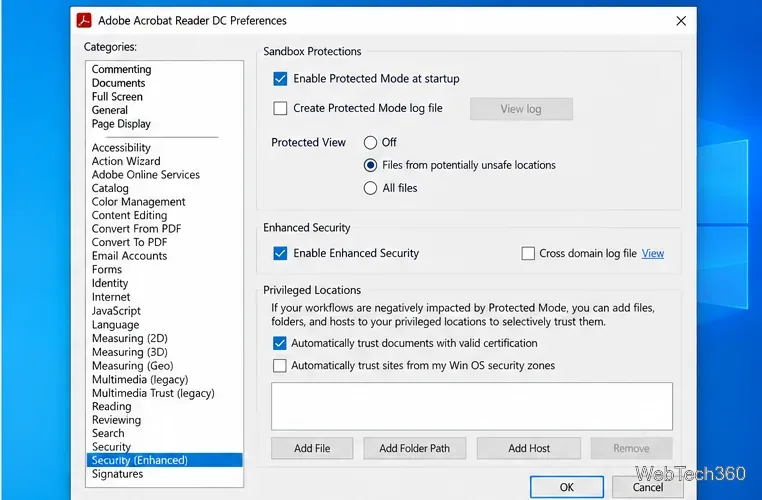Image resolution: width=762 pixels, height=500 pixels.
Task: Select Content Editing category
Action: tap(129, 215)
